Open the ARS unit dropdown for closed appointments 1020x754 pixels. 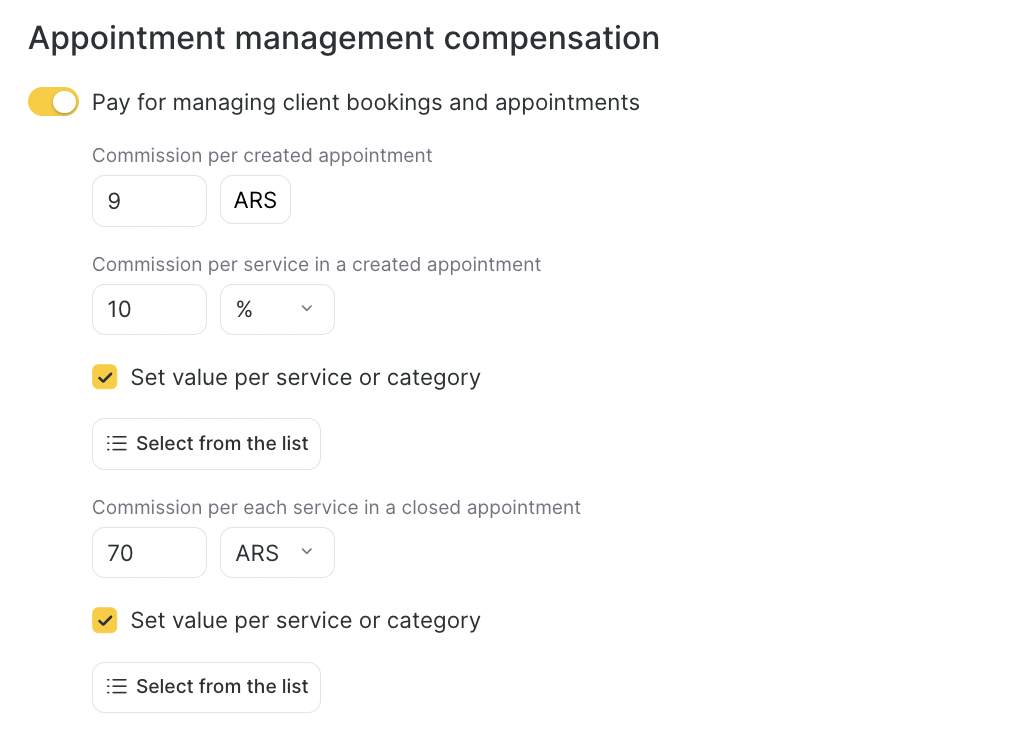pos(276,553)
